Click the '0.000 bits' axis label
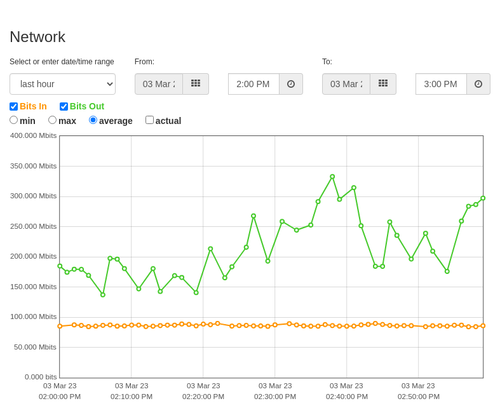This screenshot has width=500, height=403. pos(41,377)
